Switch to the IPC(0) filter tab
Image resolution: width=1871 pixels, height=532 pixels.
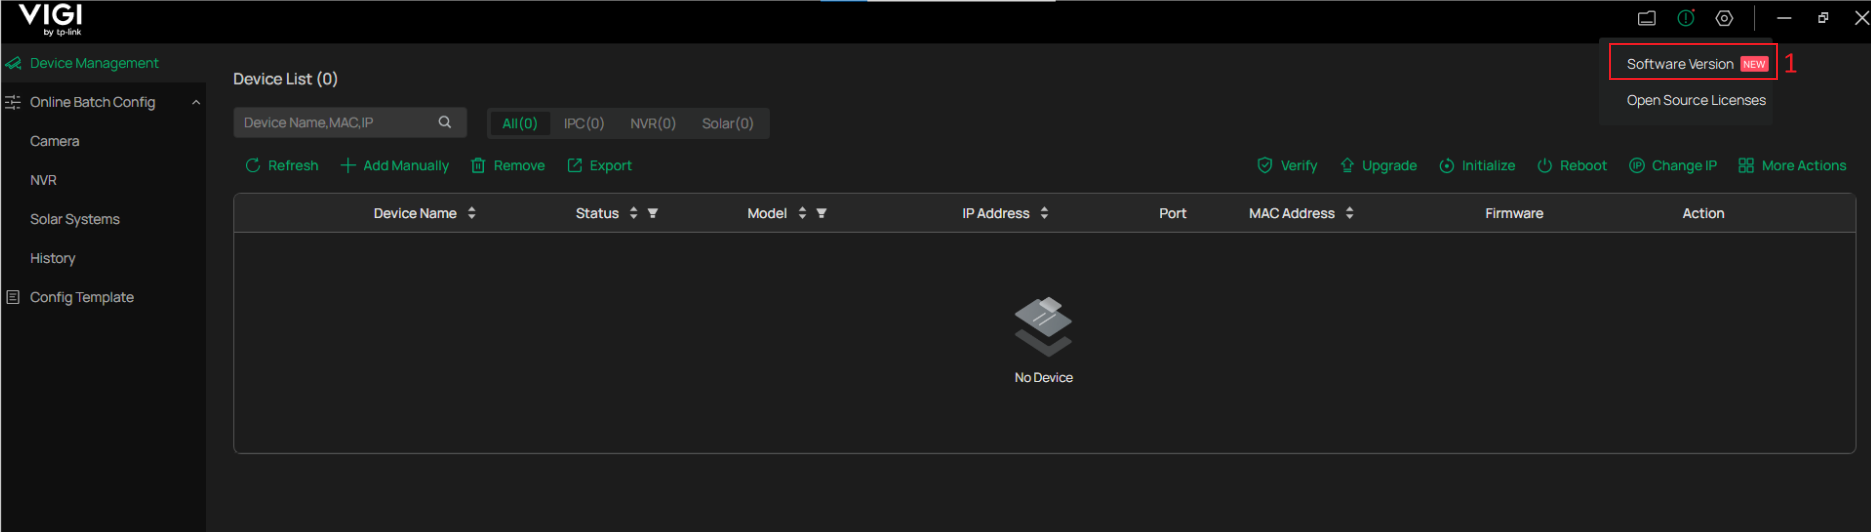point(584,123)
